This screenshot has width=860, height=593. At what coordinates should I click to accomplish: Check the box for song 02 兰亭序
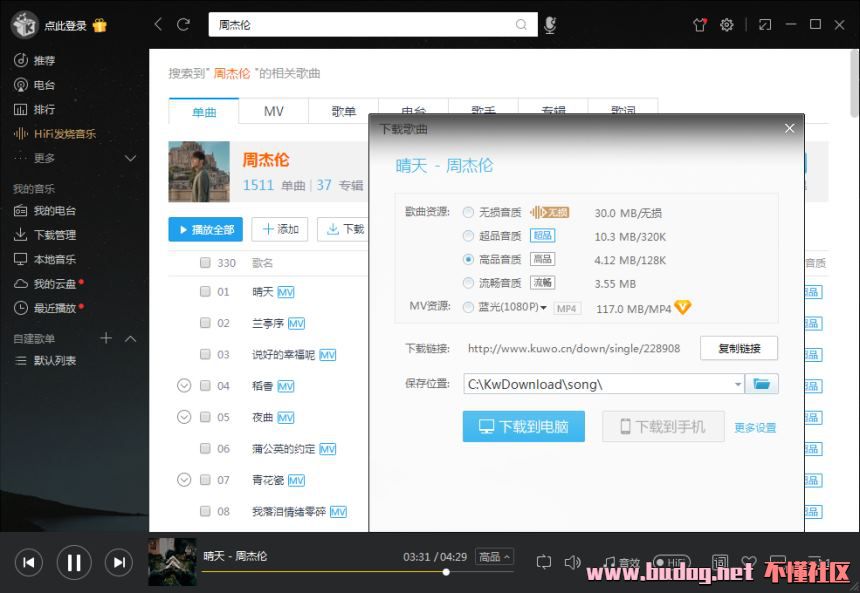pyautogui.click(x=205, y=323)
